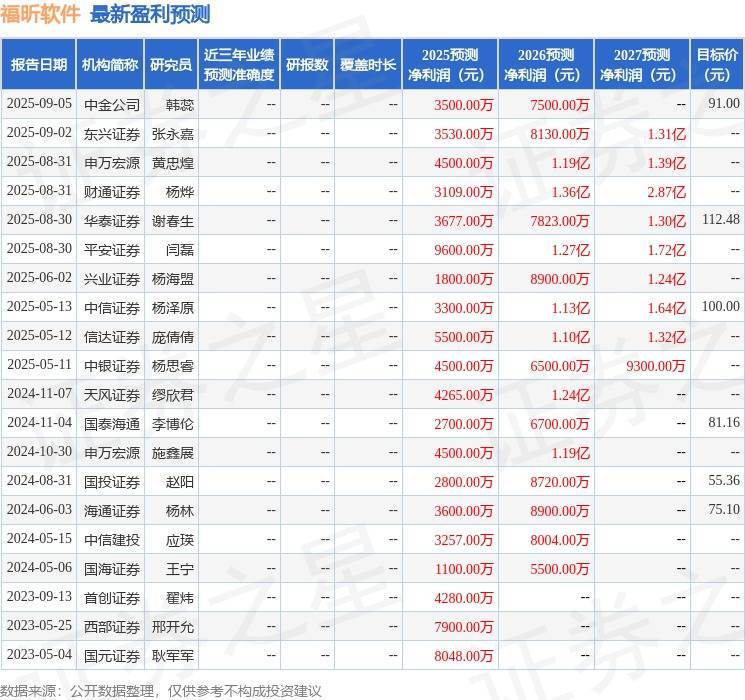Click analyst name 张永嘉
The image size is (745, 700).
pos(171,133)
